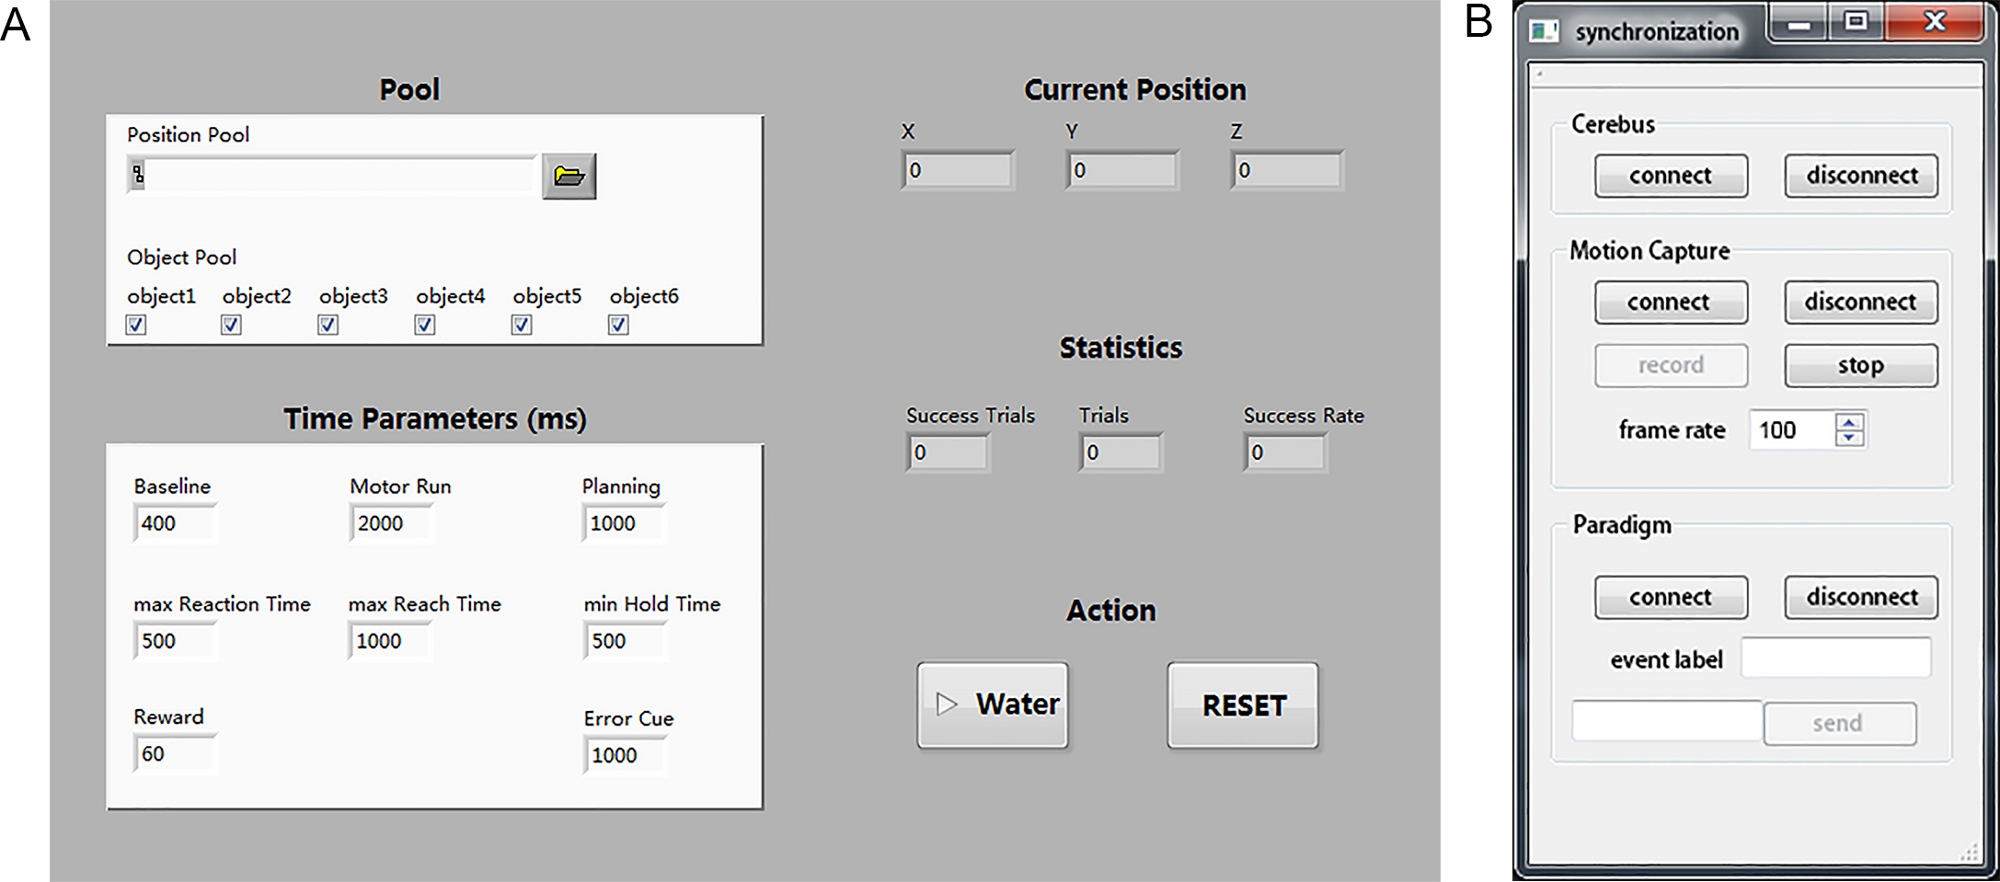Connect to Cerebus
This screenshot has width=2000, height=882.
[1670, 176]
